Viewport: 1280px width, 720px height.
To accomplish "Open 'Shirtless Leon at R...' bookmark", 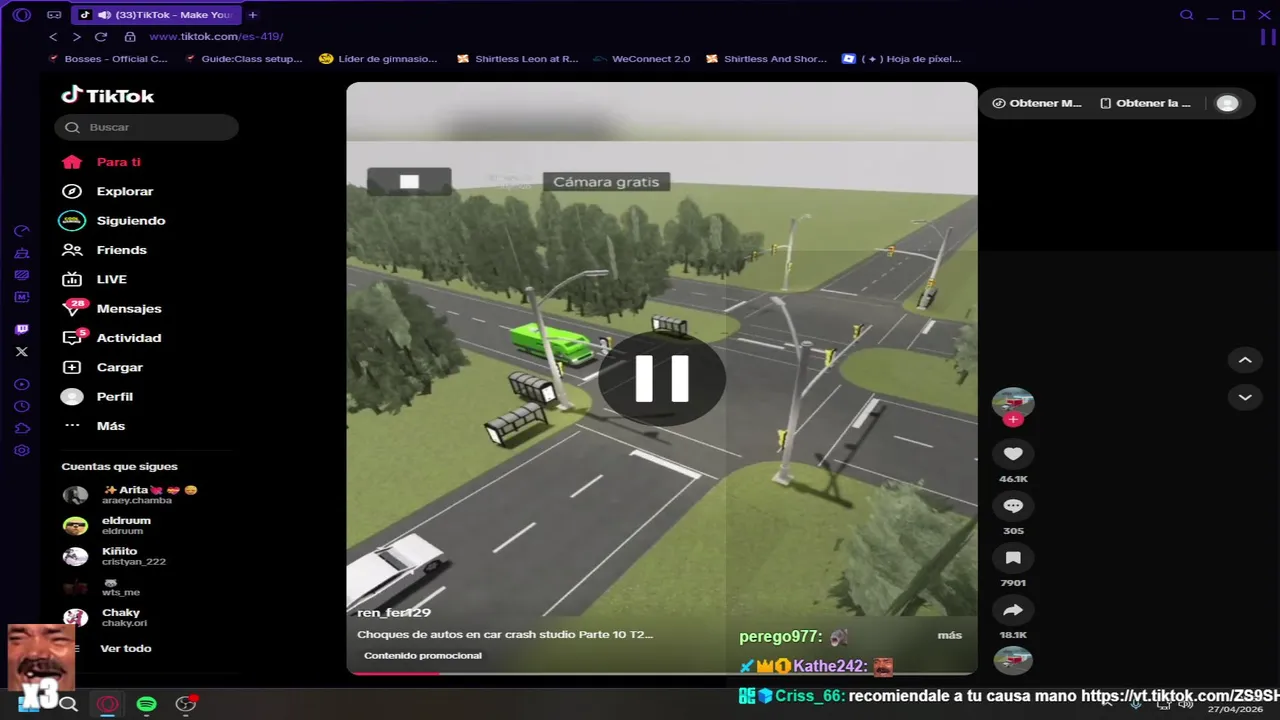I will (517, 59).
